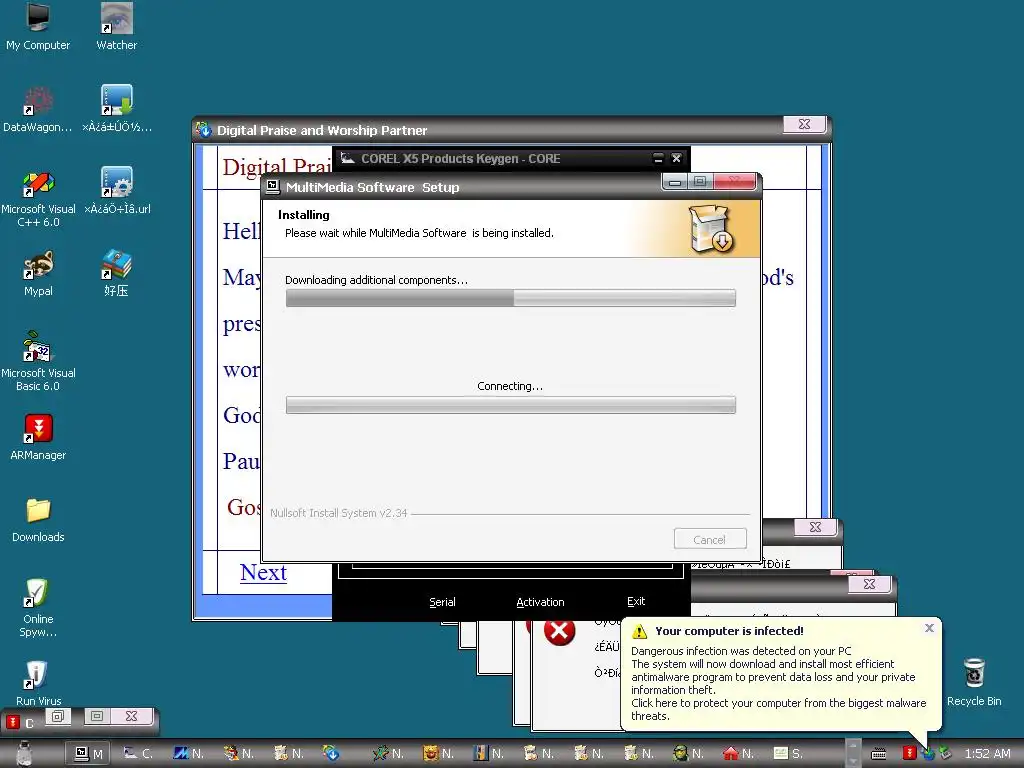This screenshot has height=768, width=1024.
Task: Close the MultiMedia Software Setup window
Action: (x=735, y=182)
